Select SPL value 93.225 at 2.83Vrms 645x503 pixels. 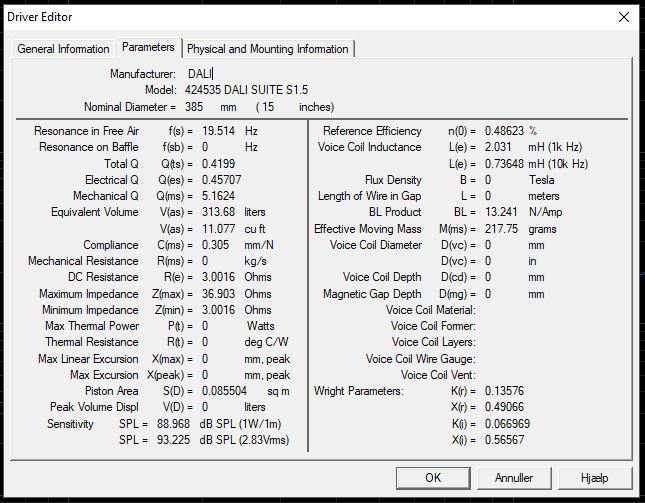click(x=173, y=440)
